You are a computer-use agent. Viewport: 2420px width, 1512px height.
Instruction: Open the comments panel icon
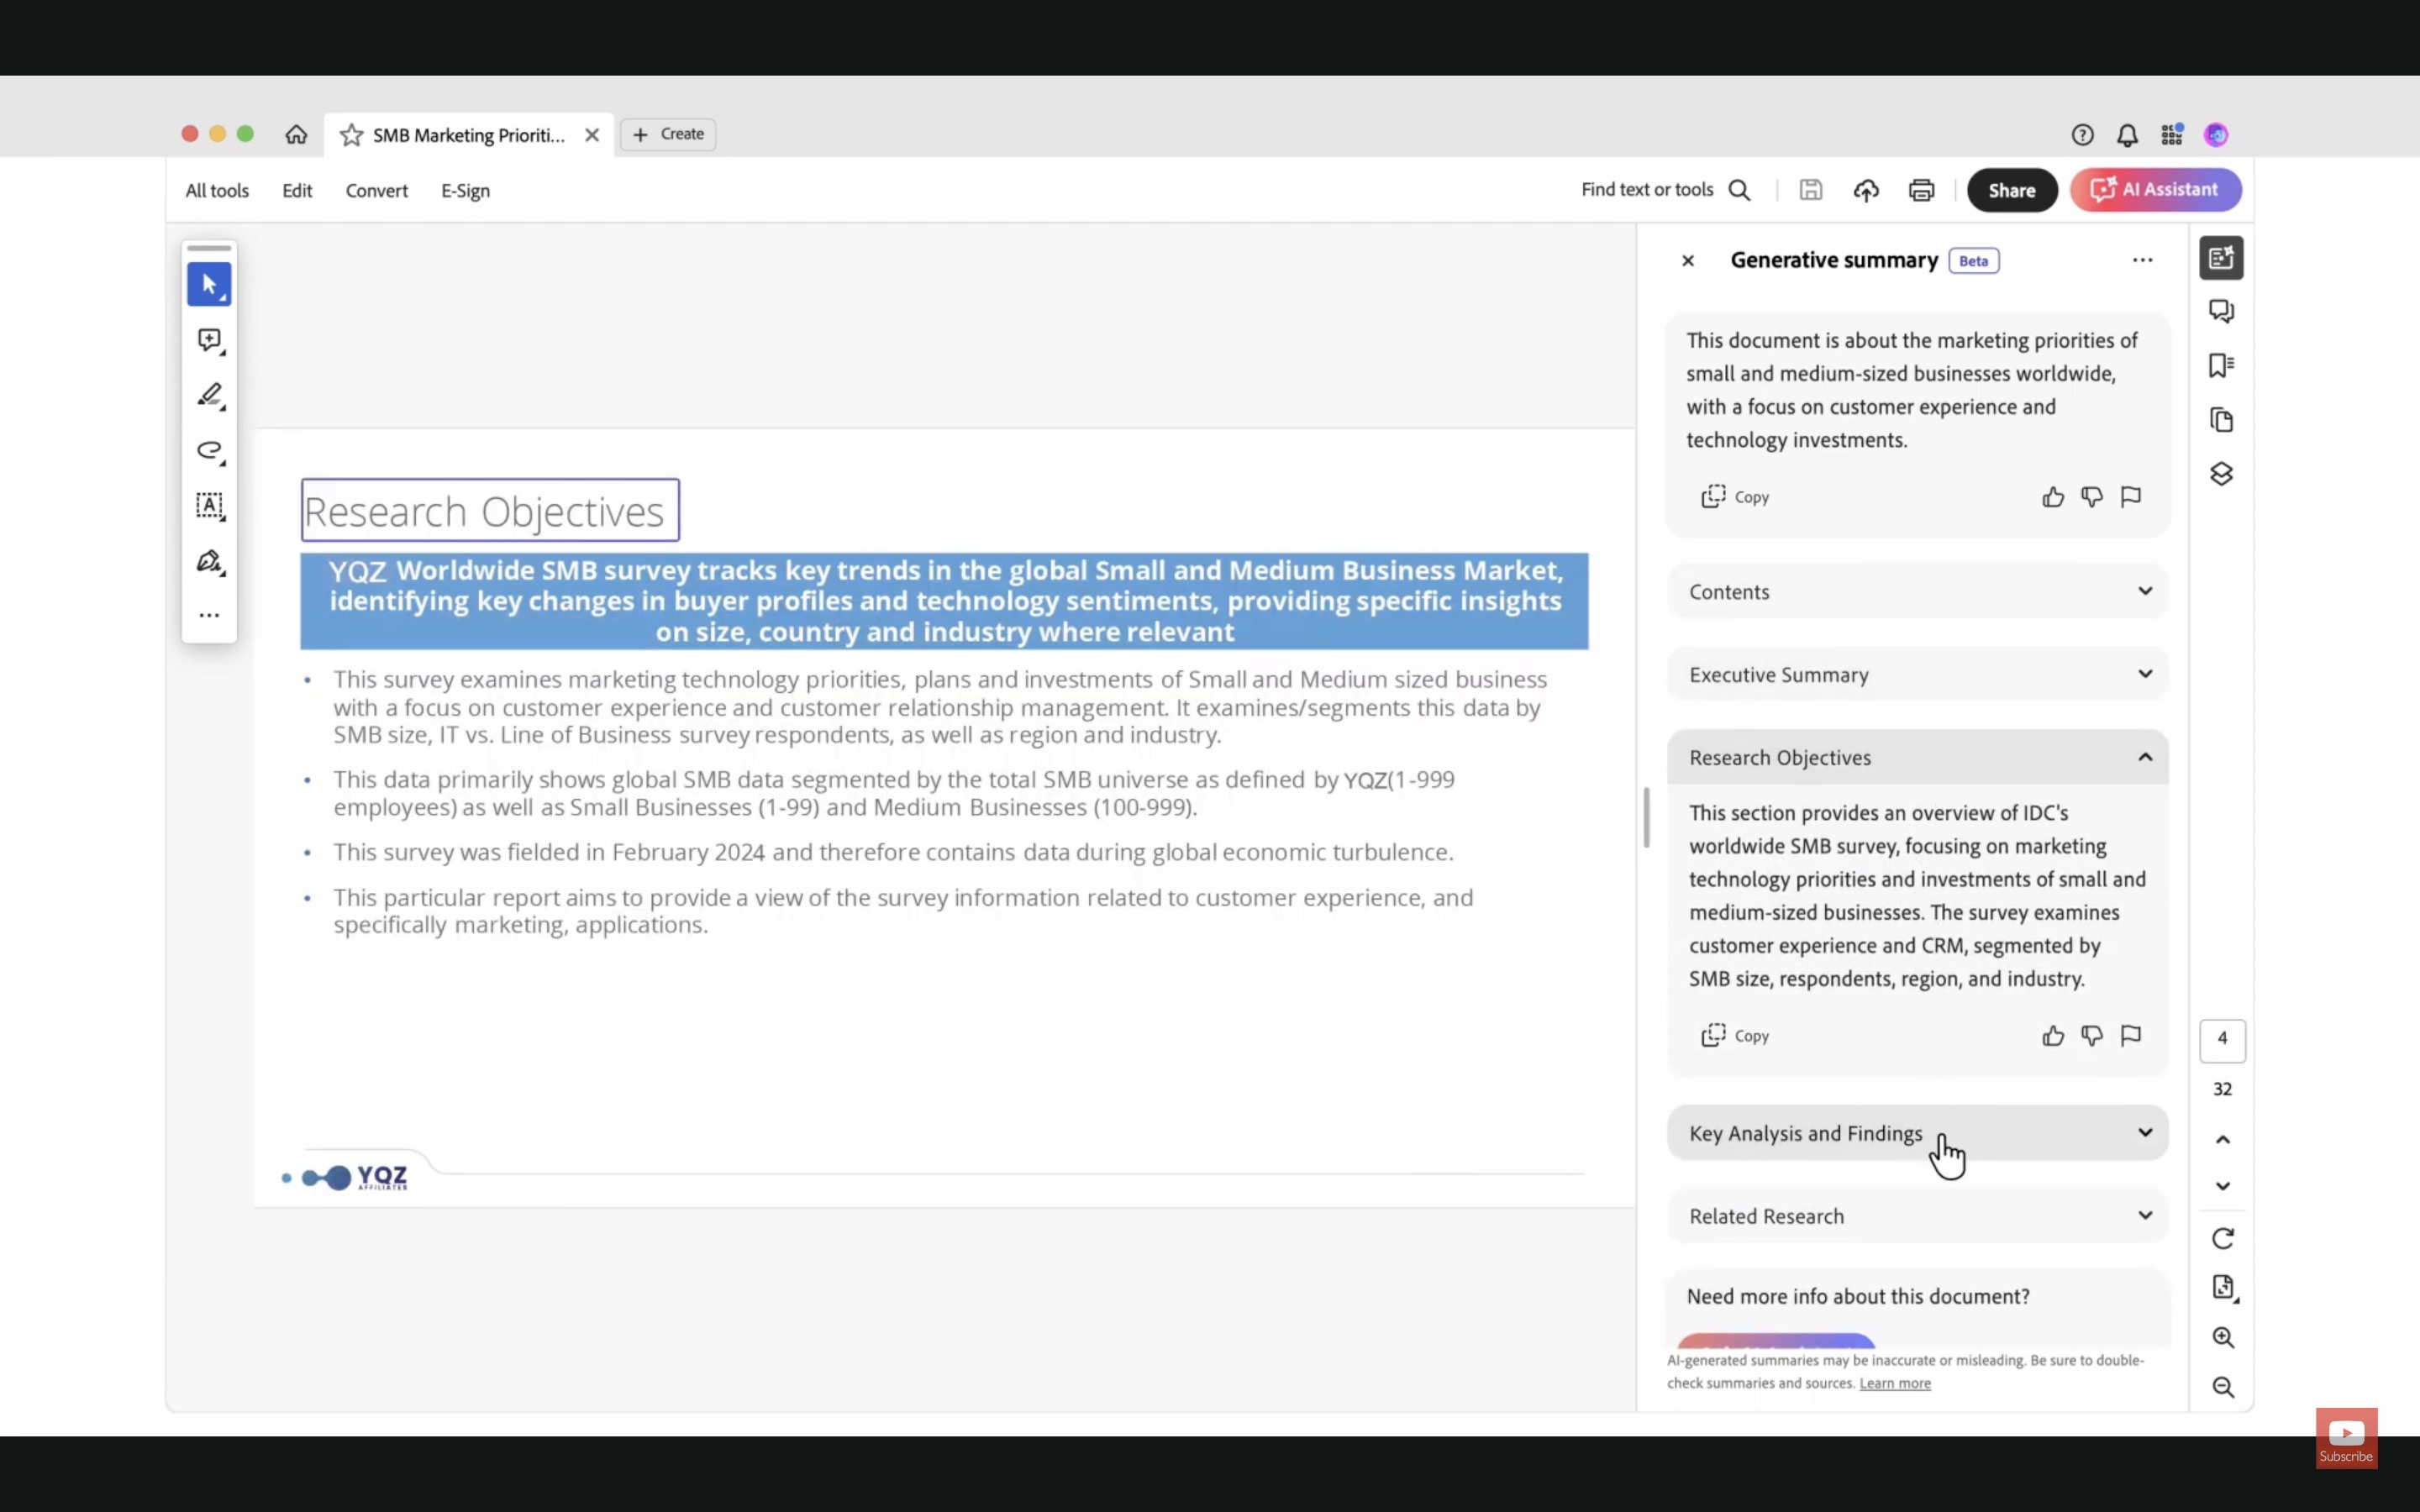click(2221, 312)
